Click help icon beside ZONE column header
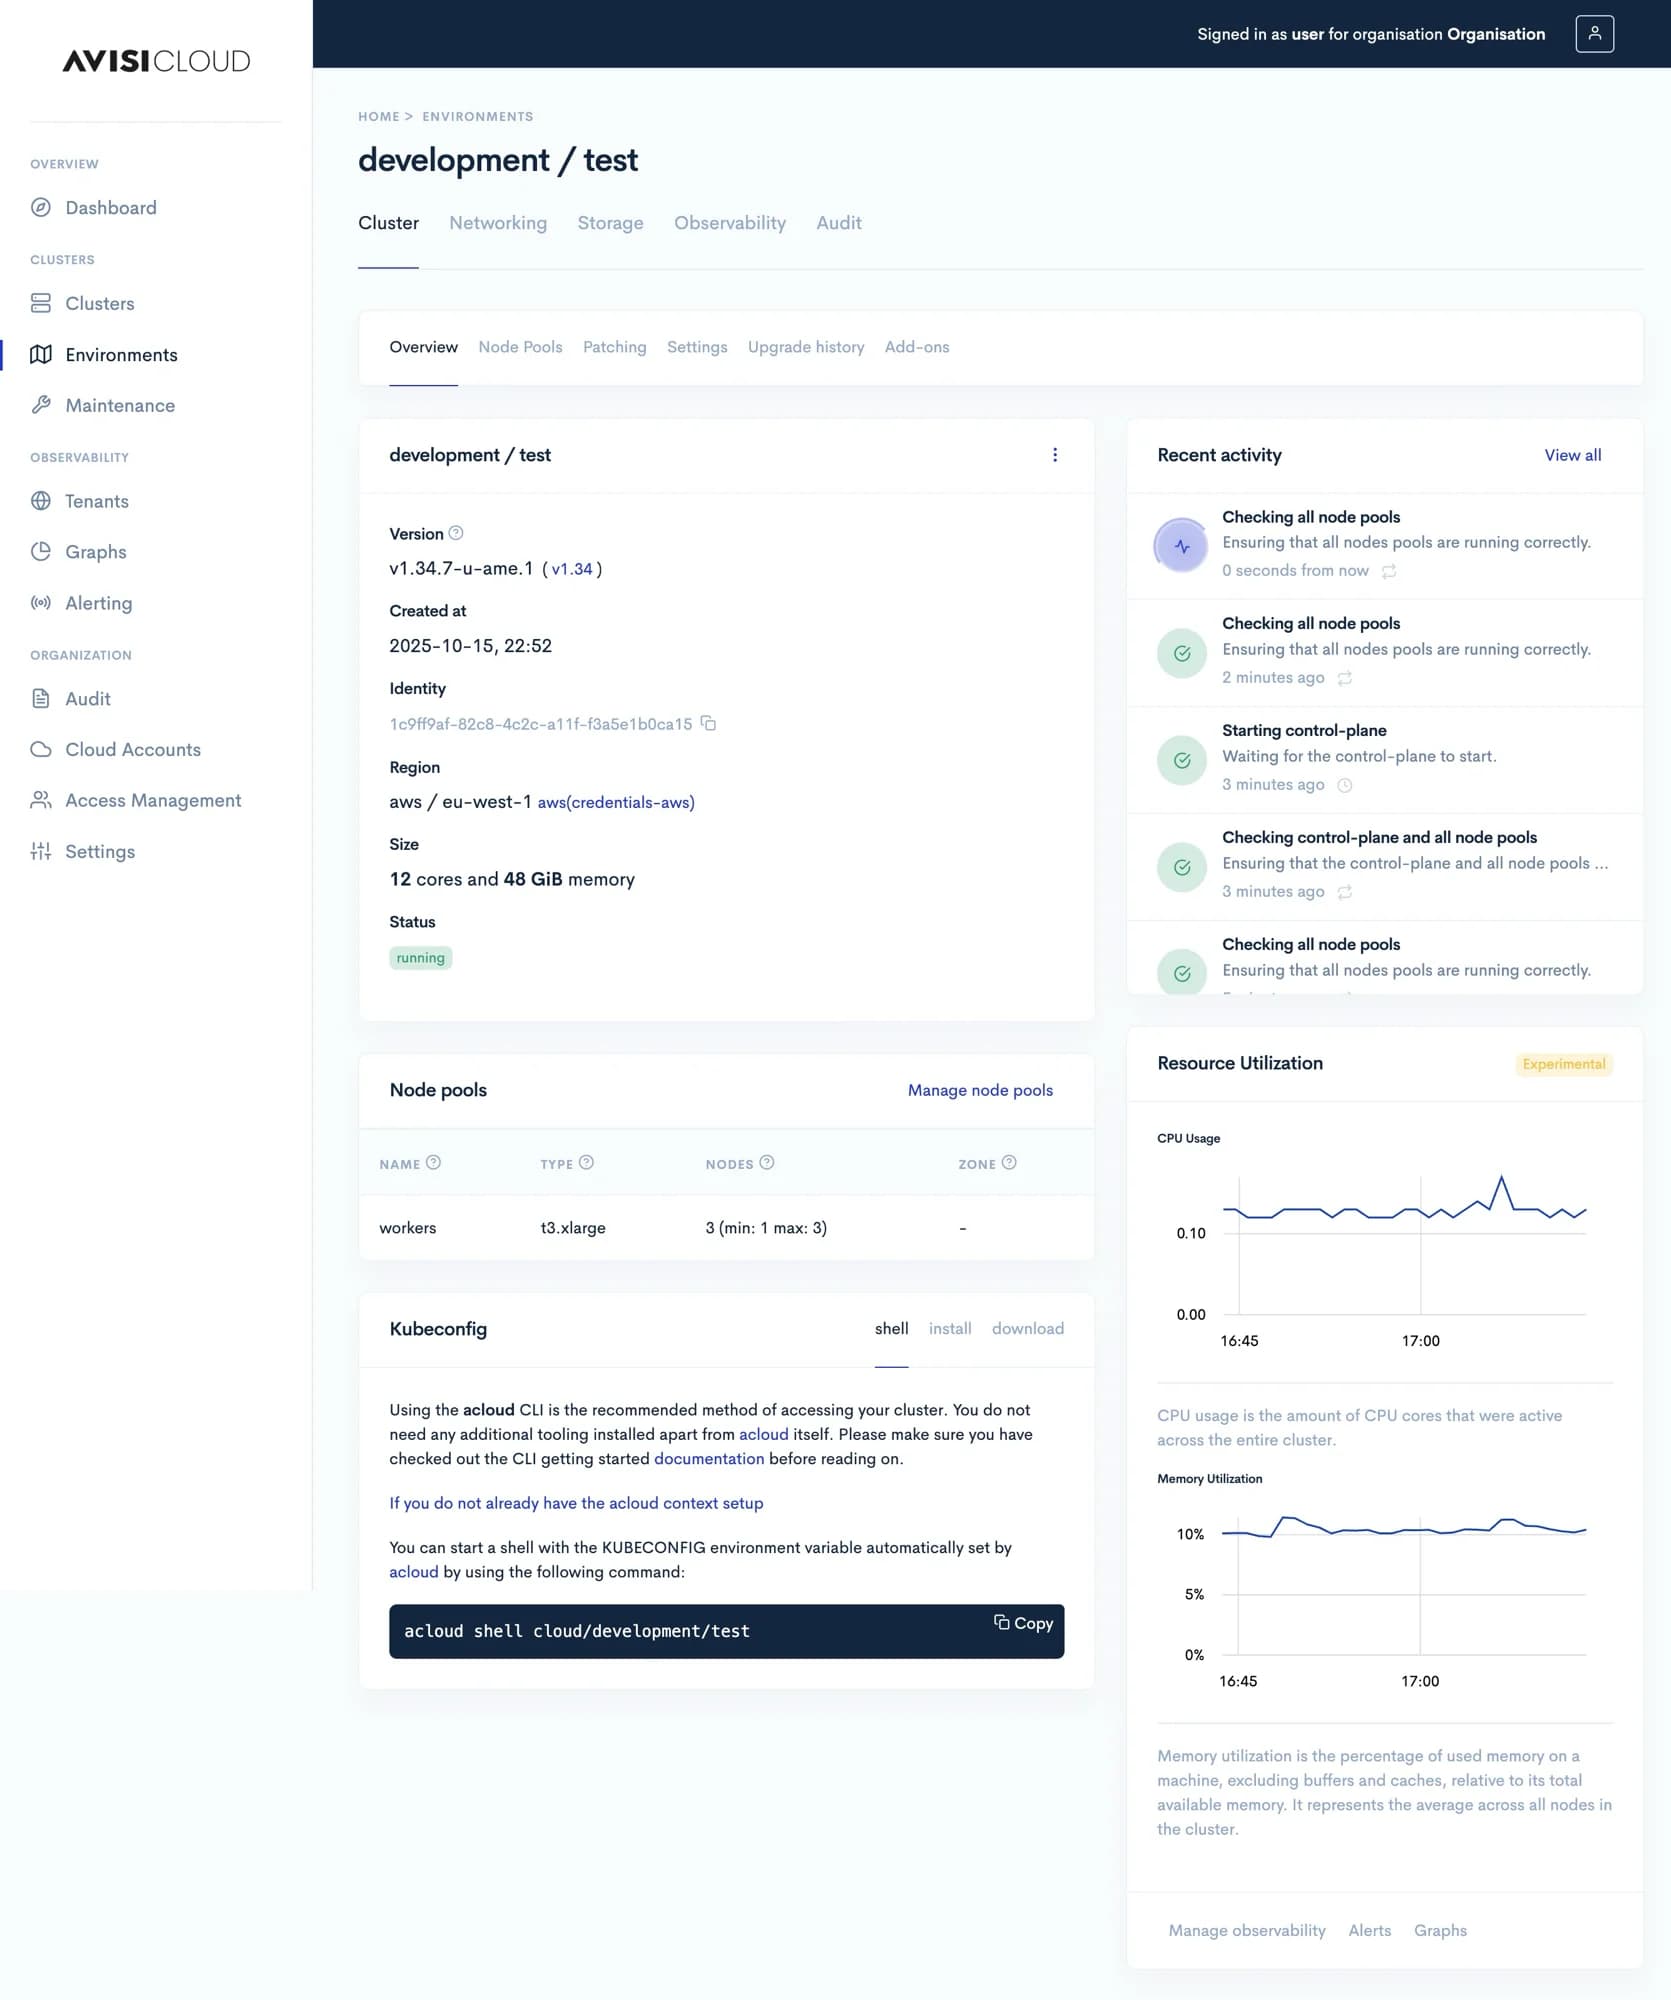The image size is (1671, 2000). (1009, 1163)
